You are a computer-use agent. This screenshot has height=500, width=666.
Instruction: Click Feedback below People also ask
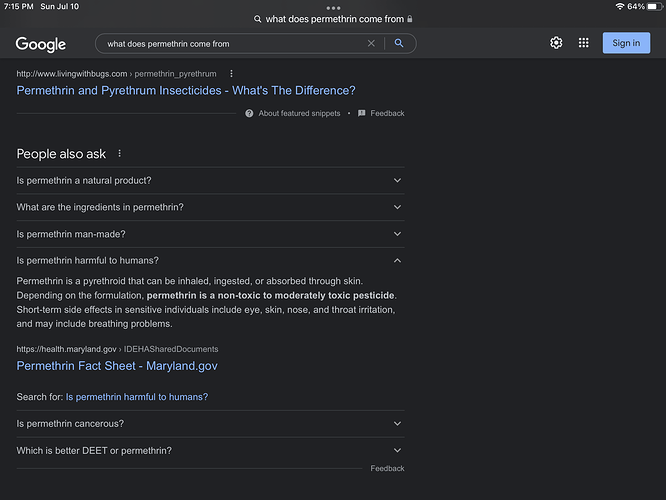(387, 468)
